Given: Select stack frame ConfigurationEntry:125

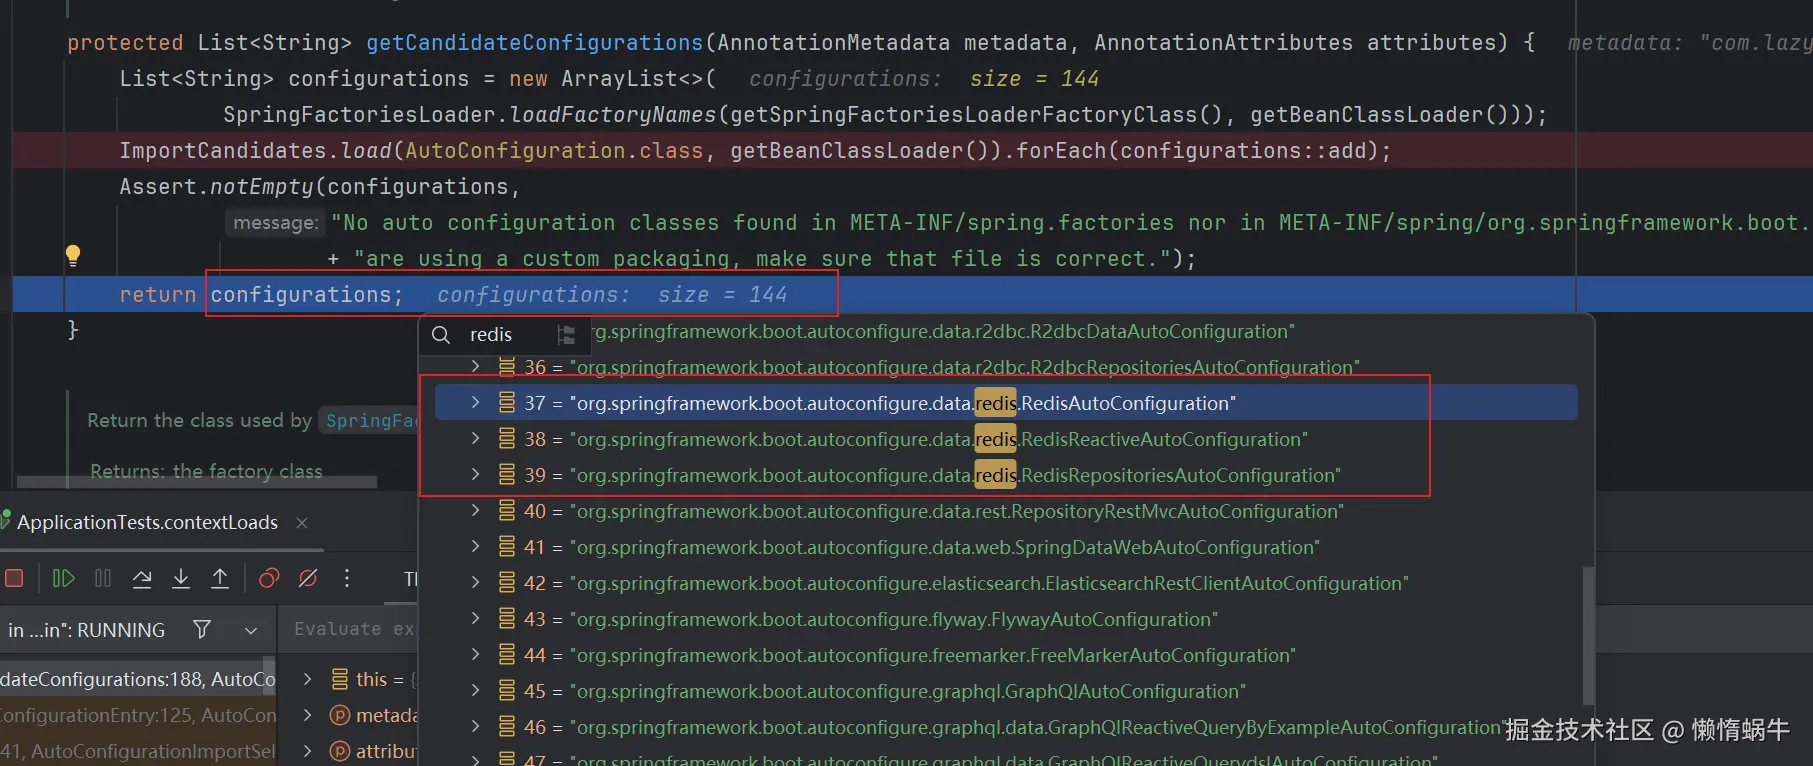Looking at the screenshot, I should (137, 715).
